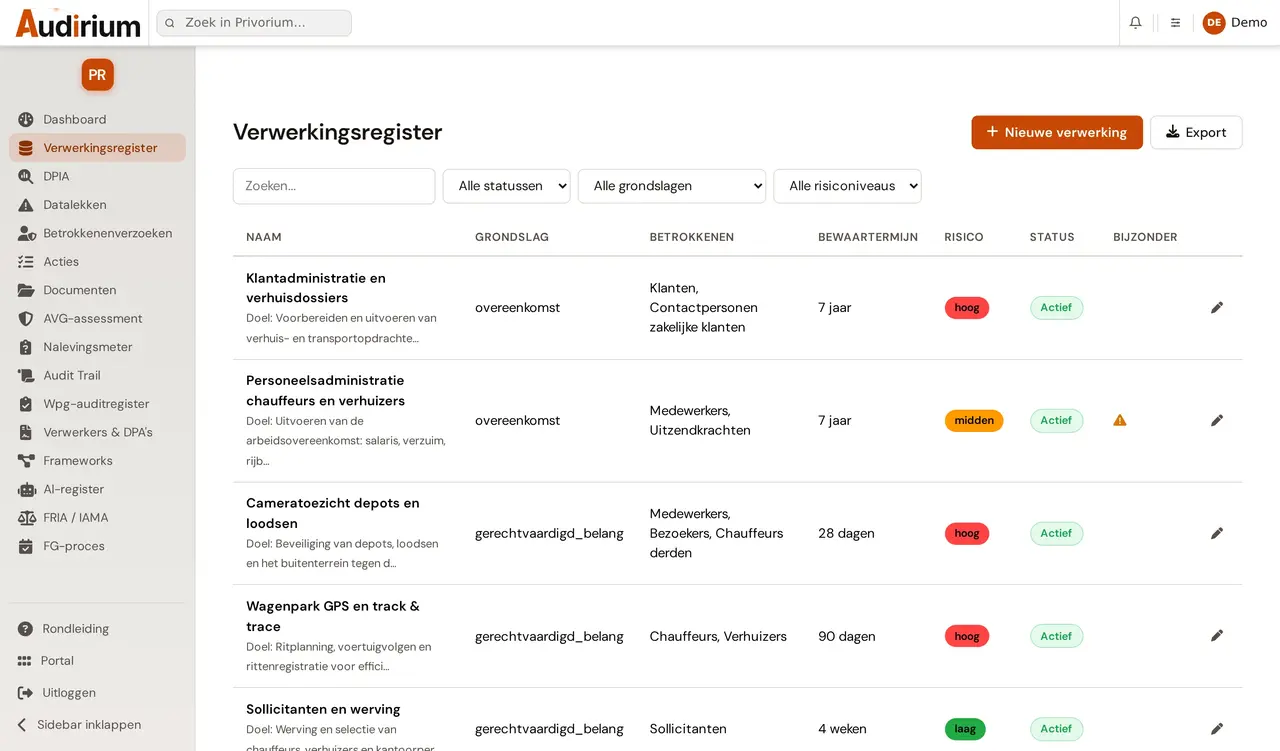Viewport: 1280px width, 751px height.
Task: Navigate to Verwerkers & DPA's
Action: [97, 432]
